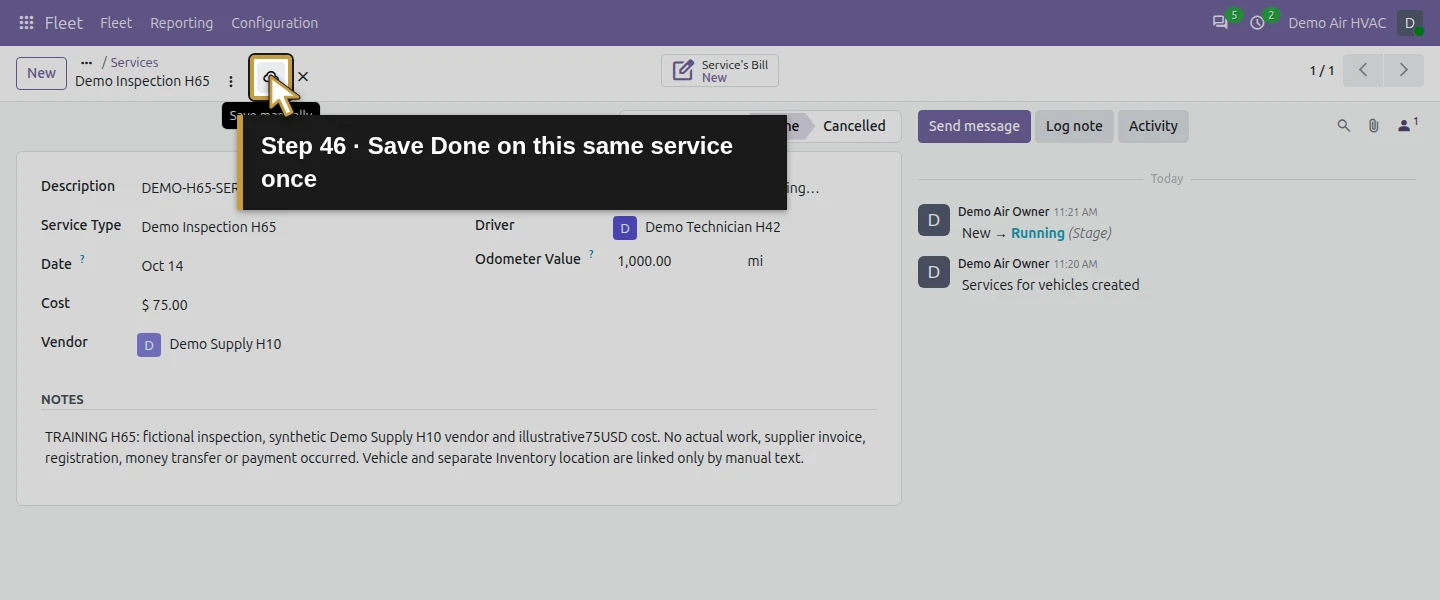This screenshot has width=1440, height=600.
Task: Click the Demo Supply H10 vendor avatar
Action: (149, 345)
